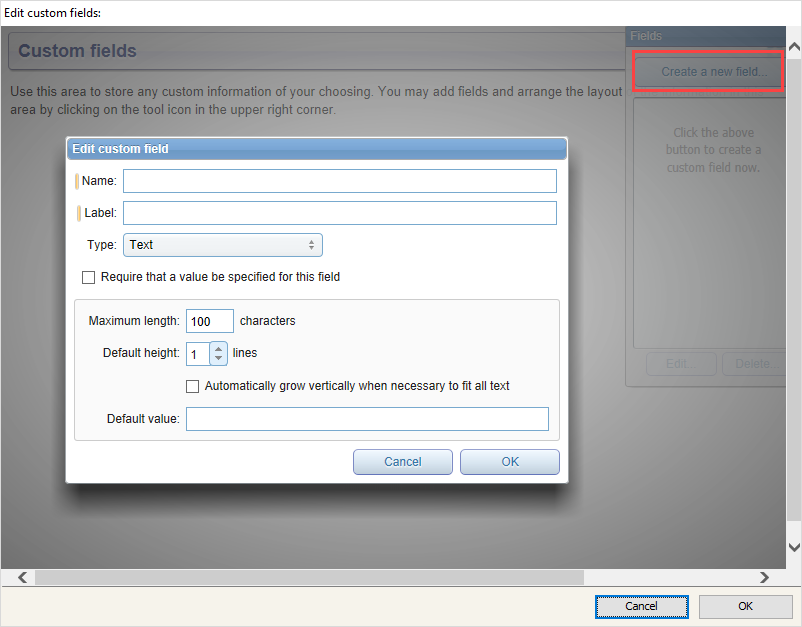Click the Maximum length input box

click(209, 321)
